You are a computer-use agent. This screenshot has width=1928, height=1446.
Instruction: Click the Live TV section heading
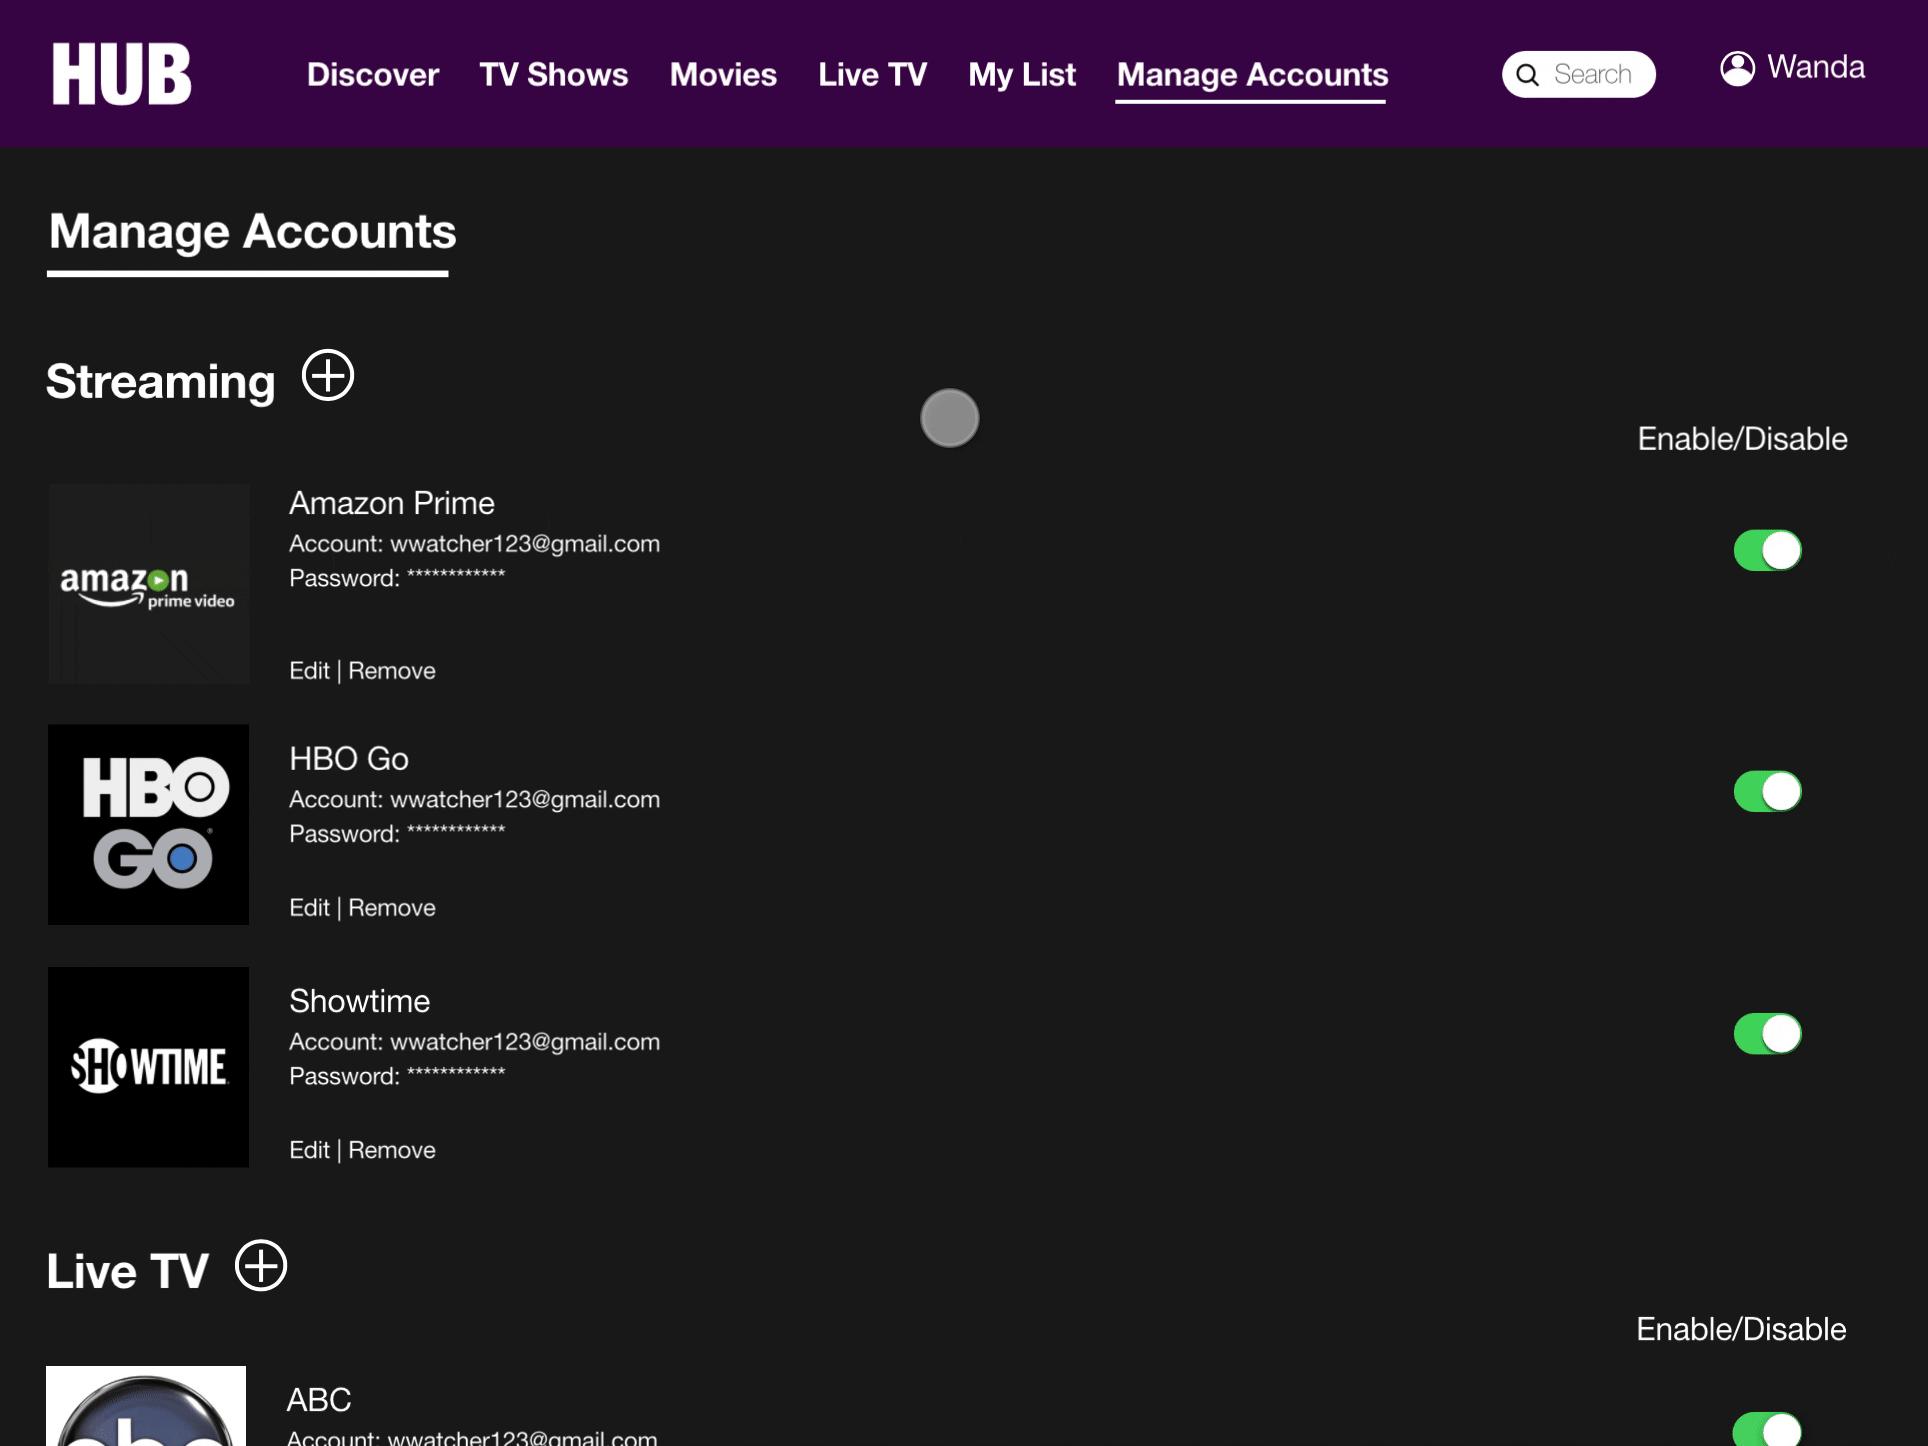point(128,1272)
